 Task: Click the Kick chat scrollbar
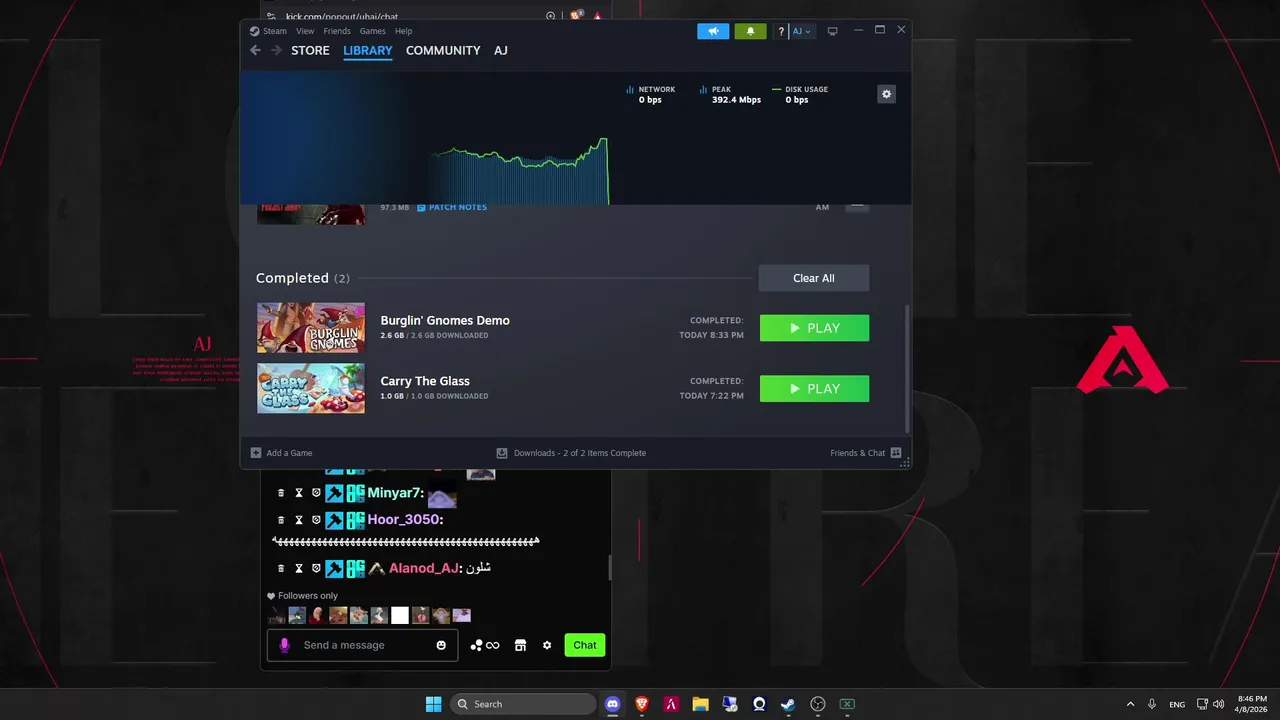click(609, 567)
